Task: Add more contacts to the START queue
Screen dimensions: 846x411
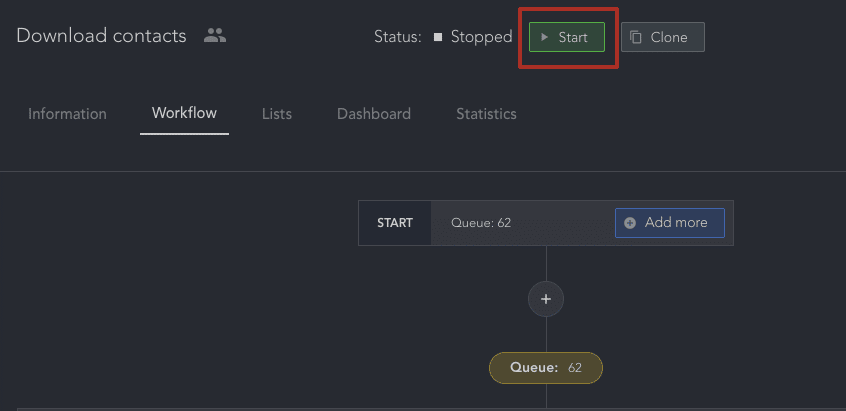Action: (x=670, y=223)
